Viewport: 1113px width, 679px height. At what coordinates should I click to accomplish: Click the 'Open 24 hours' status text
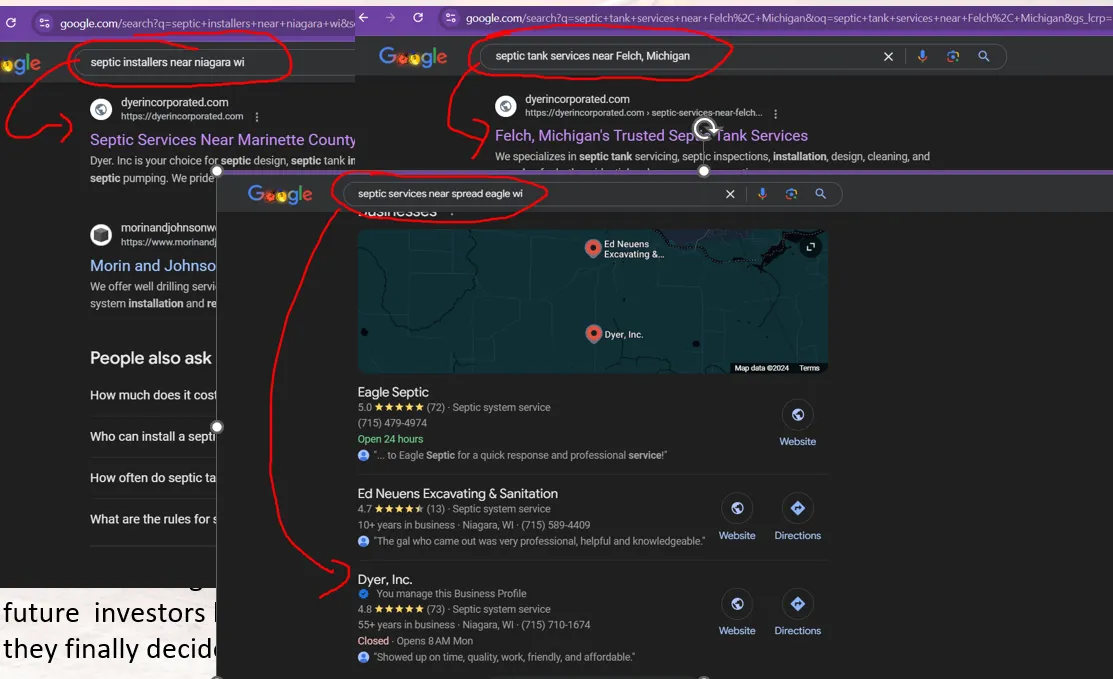coord(390,439)
